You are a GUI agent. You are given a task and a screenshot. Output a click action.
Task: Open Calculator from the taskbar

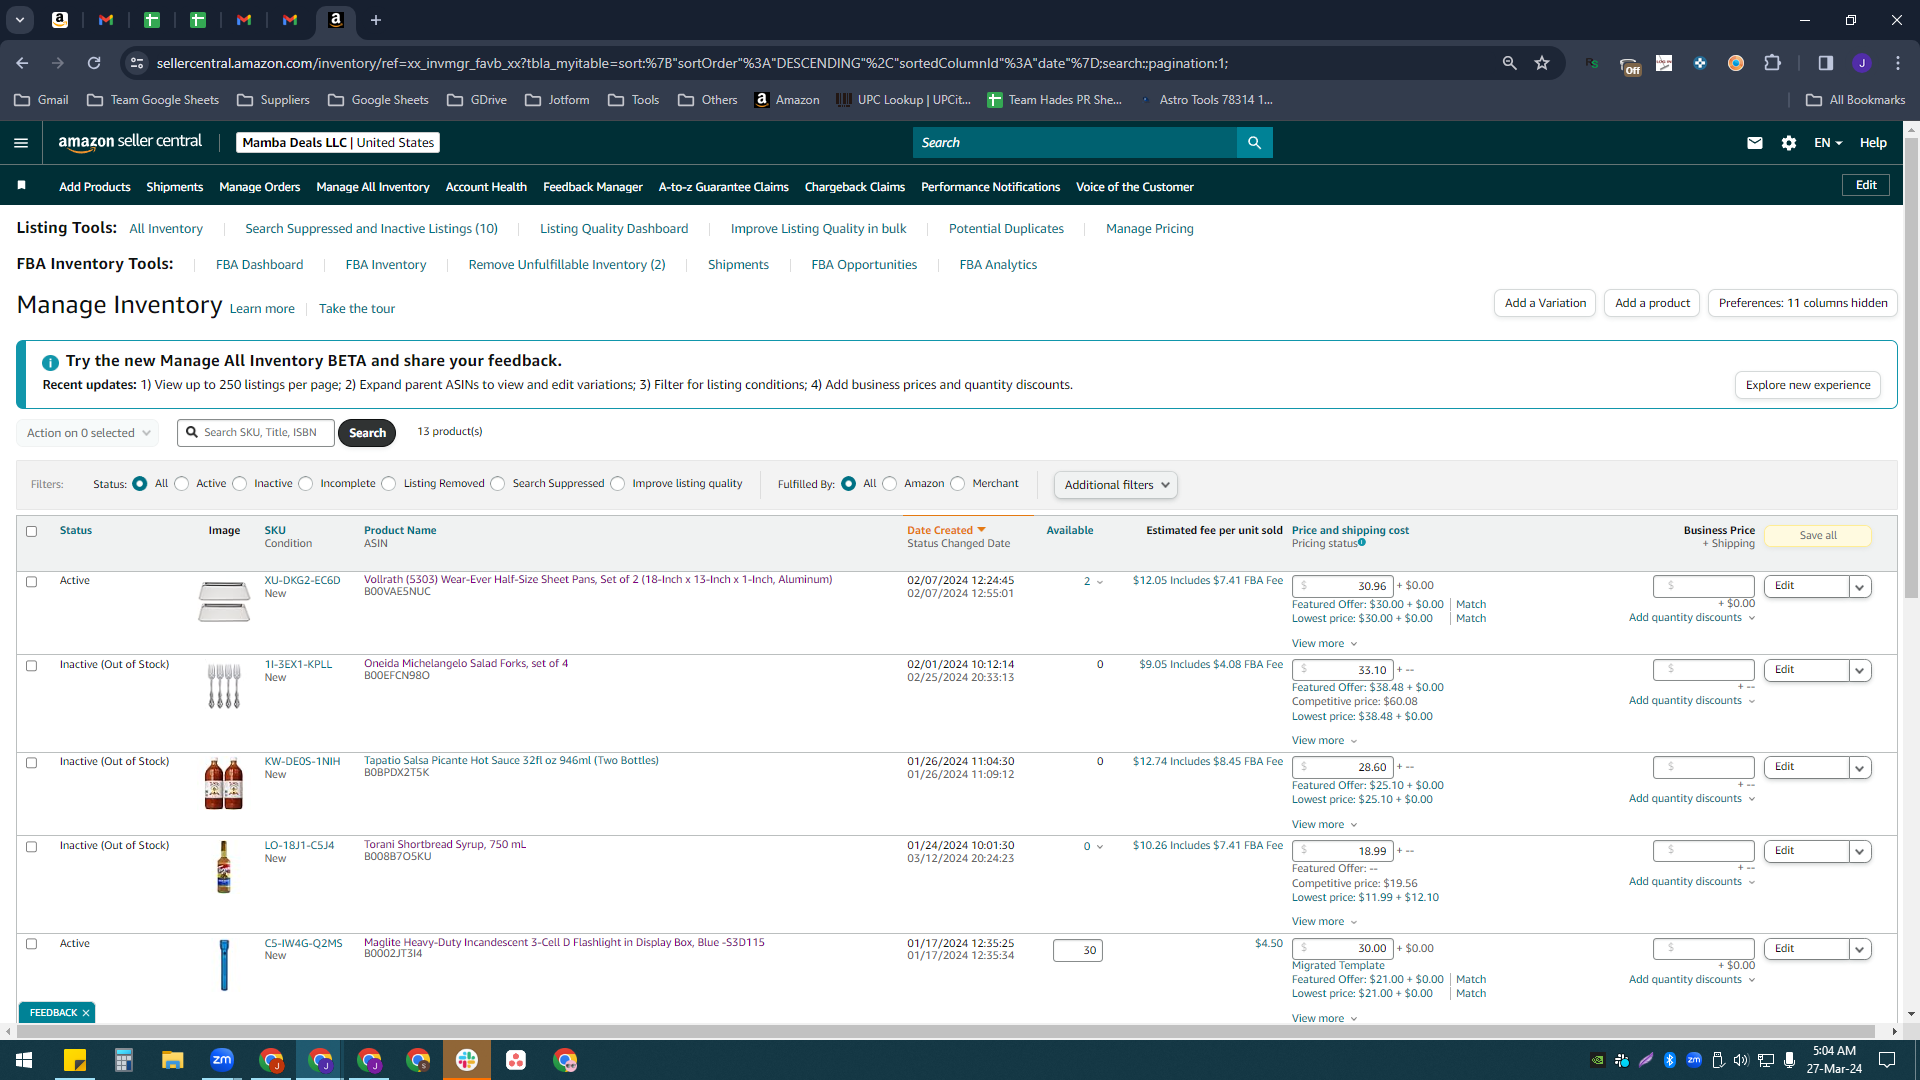point(124,1060)
